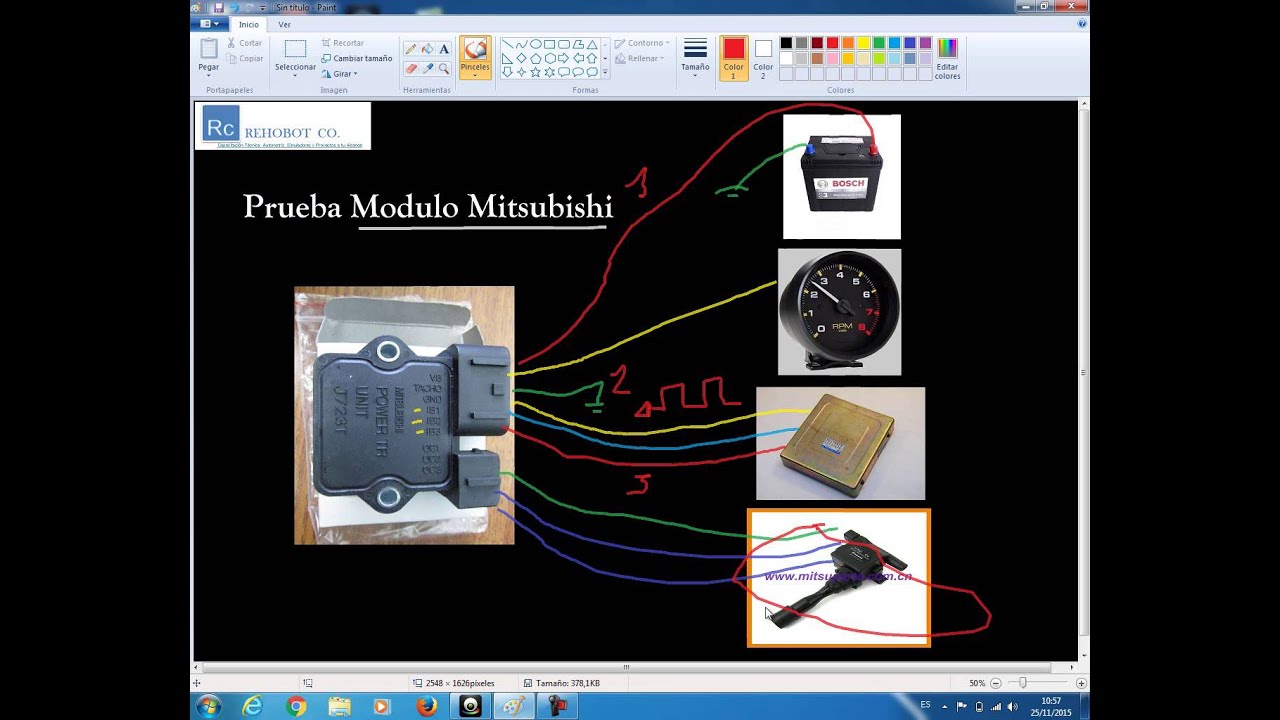Choose the right arrow shape
1280x720 pixels.
[x=563, y=59]
